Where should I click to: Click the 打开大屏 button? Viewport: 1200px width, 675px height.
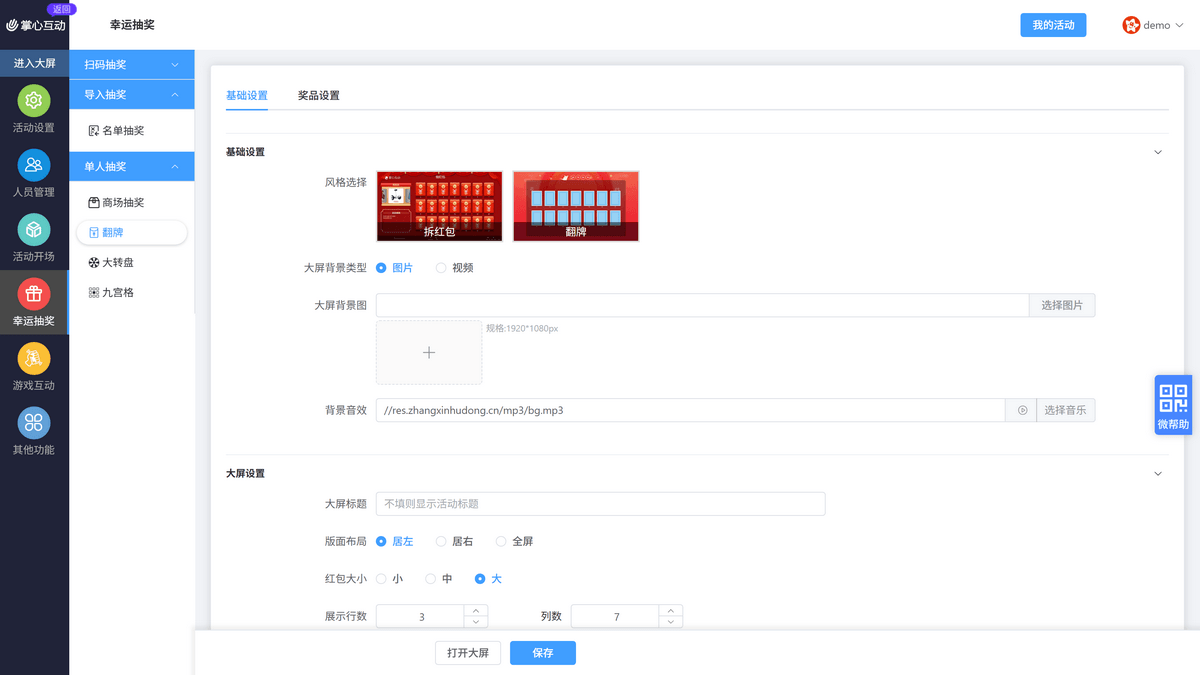pos(468,653)
